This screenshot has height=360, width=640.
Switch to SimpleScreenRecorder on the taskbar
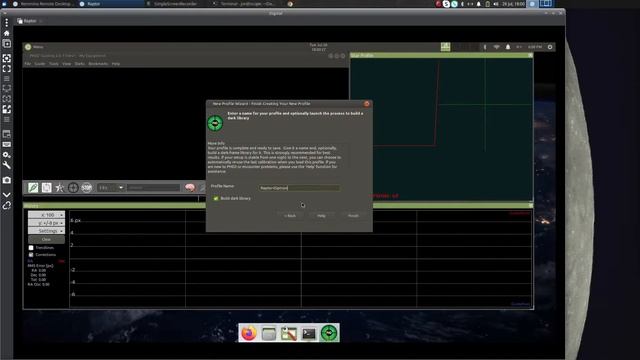pos(176,4)
